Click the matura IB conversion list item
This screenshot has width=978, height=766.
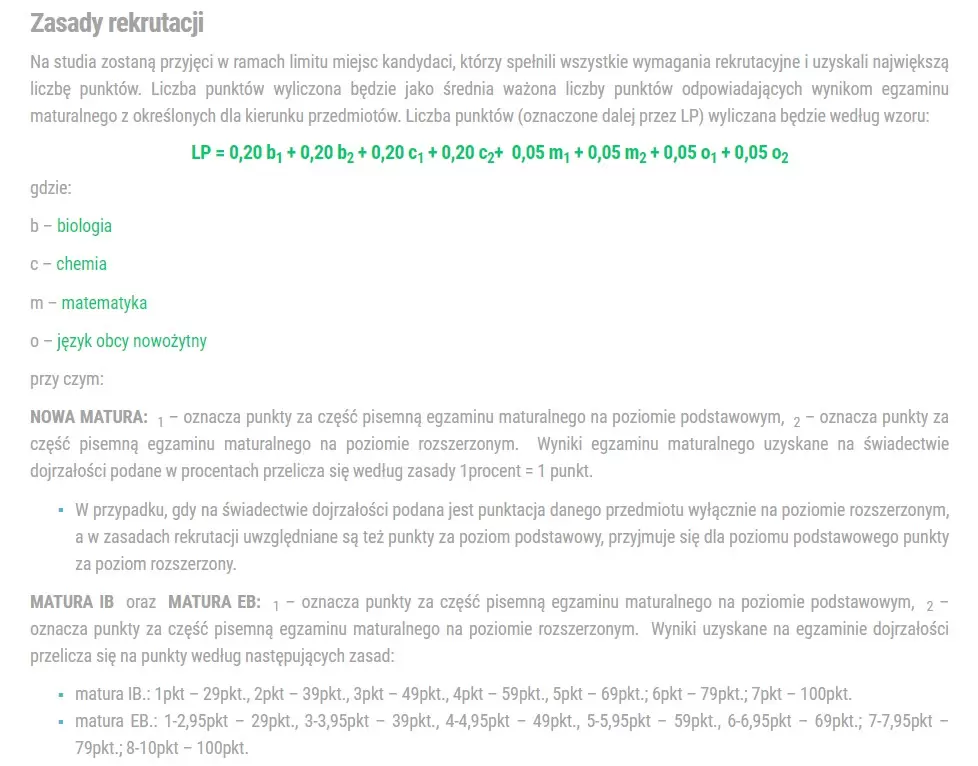pyautogui.click(x=463, y=694)
